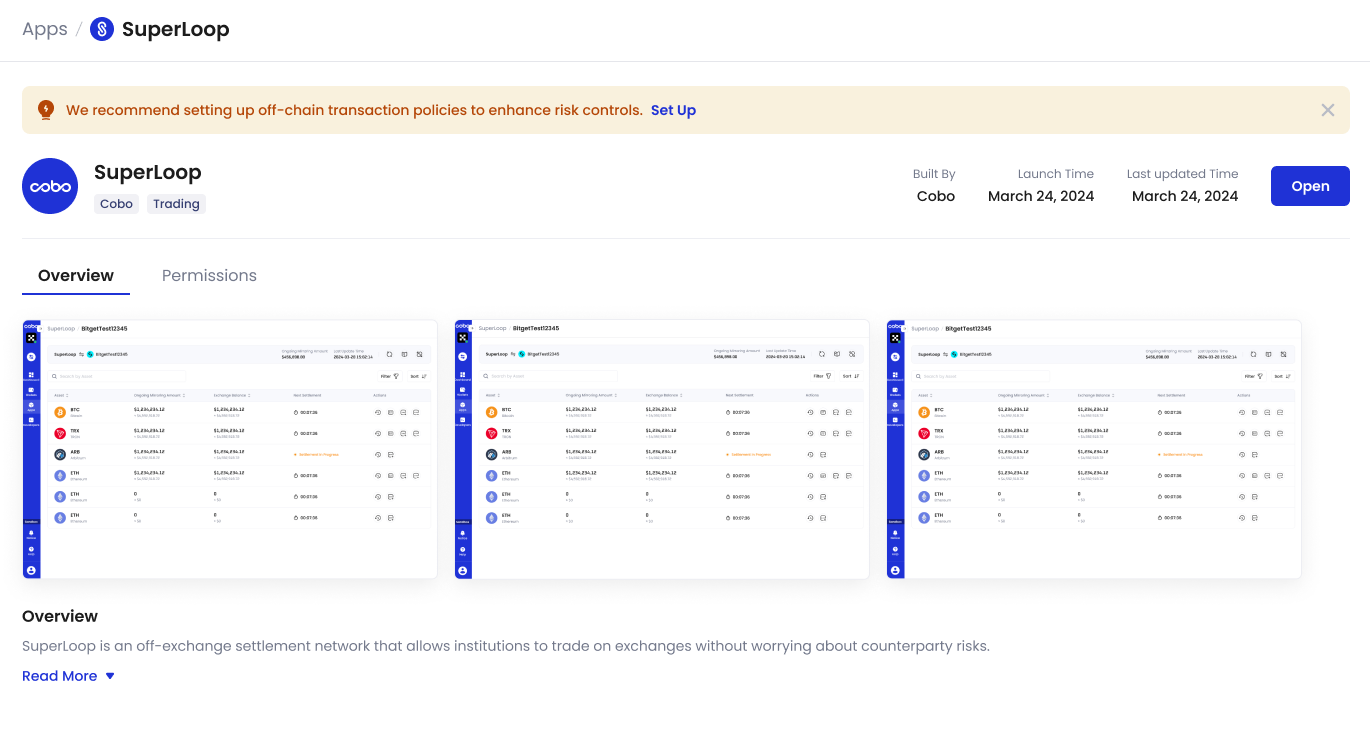Click the SuperLoop breadcrumb icon

[102, 29]
